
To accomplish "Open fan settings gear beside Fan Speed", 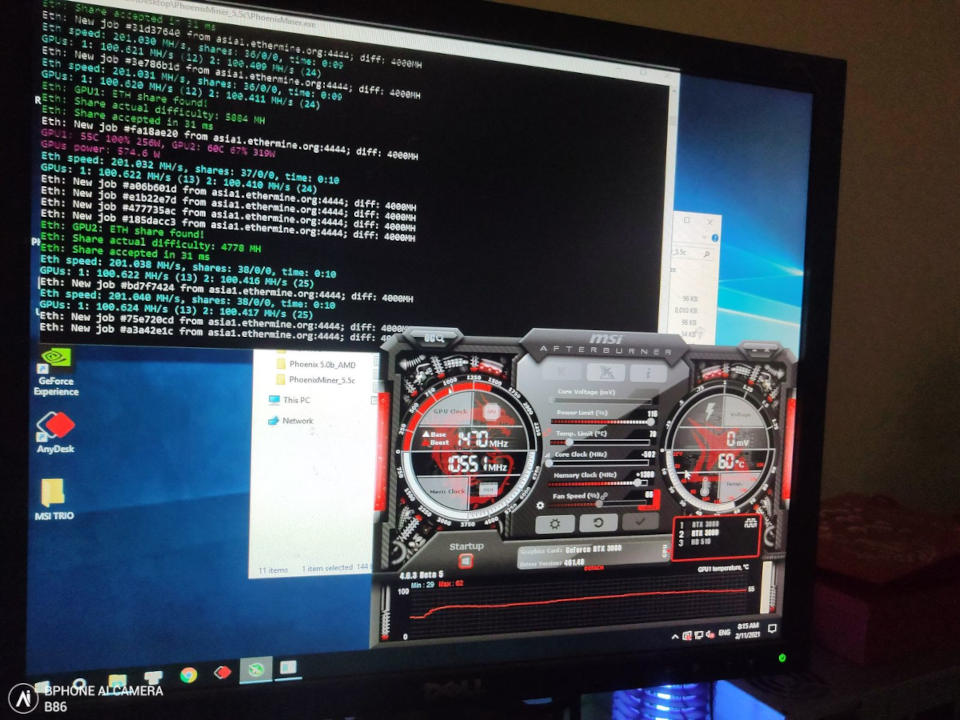I will 540,505.
